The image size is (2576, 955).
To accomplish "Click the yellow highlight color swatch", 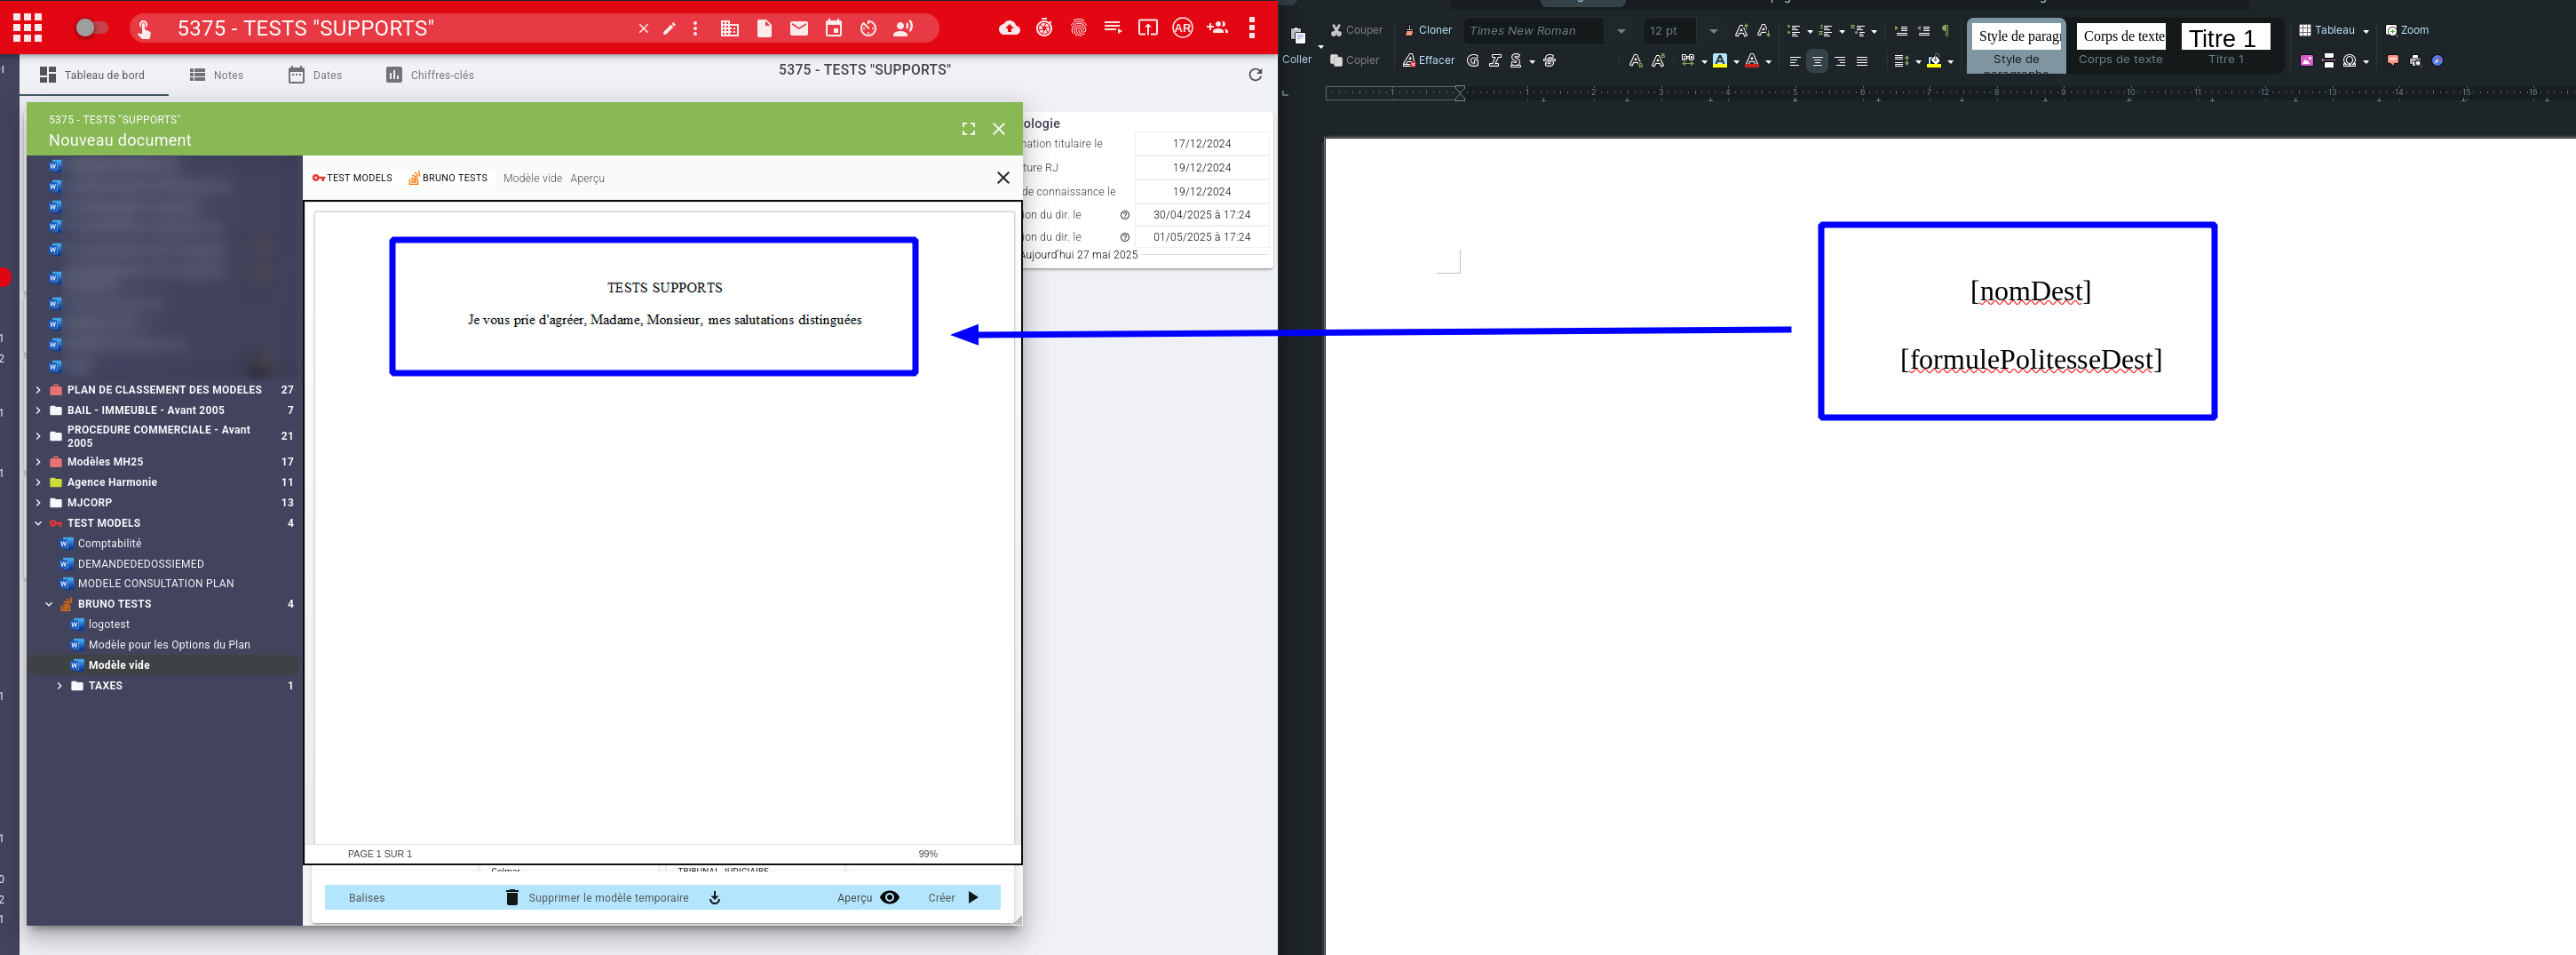I will (x=1720, y=61).
